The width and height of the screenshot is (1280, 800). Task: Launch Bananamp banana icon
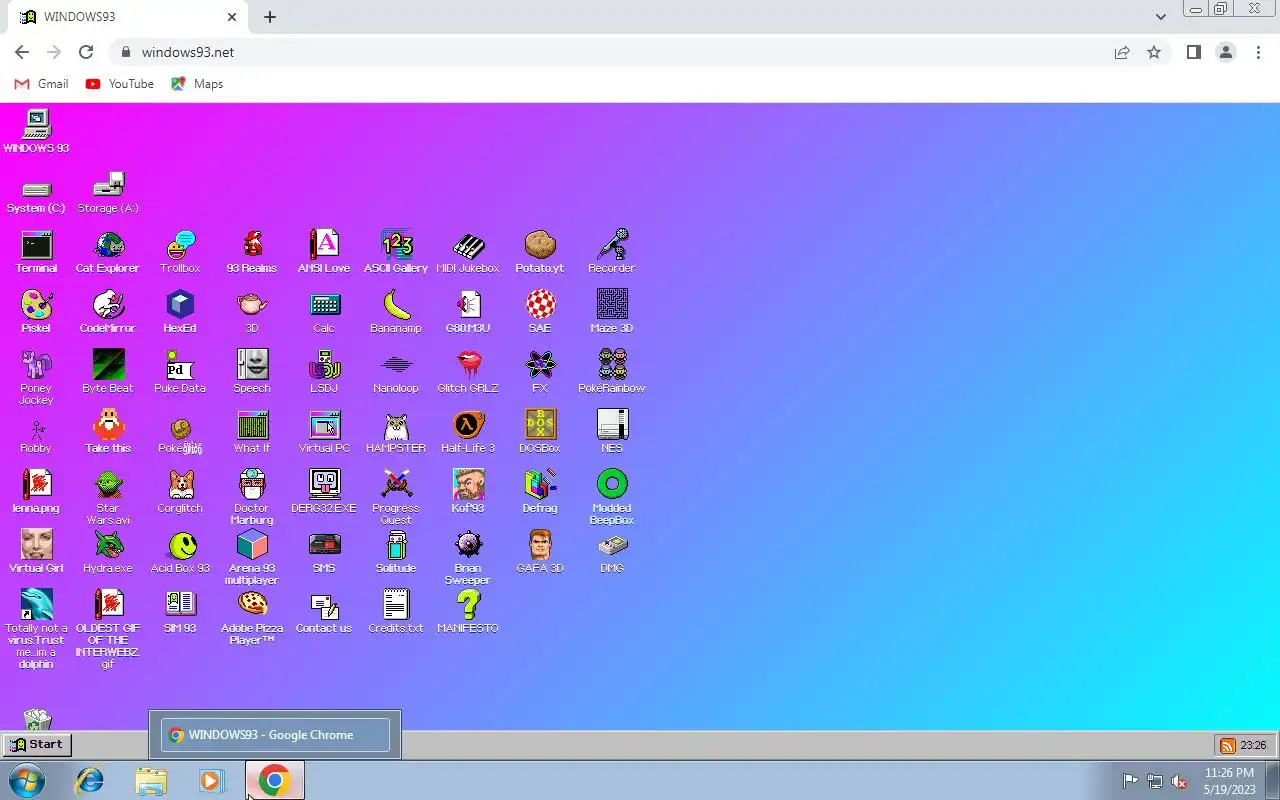396,305
